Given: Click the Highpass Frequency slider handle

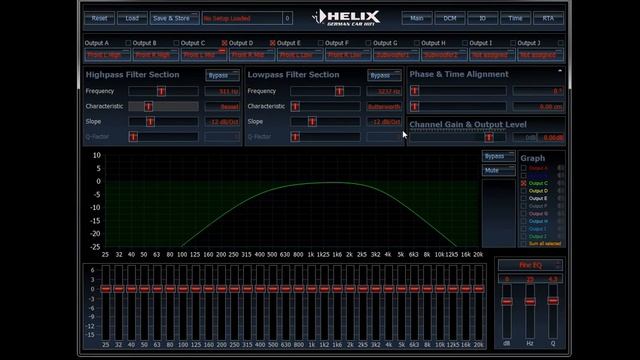Looking at the screenshot, I should [x=161, y=91].
